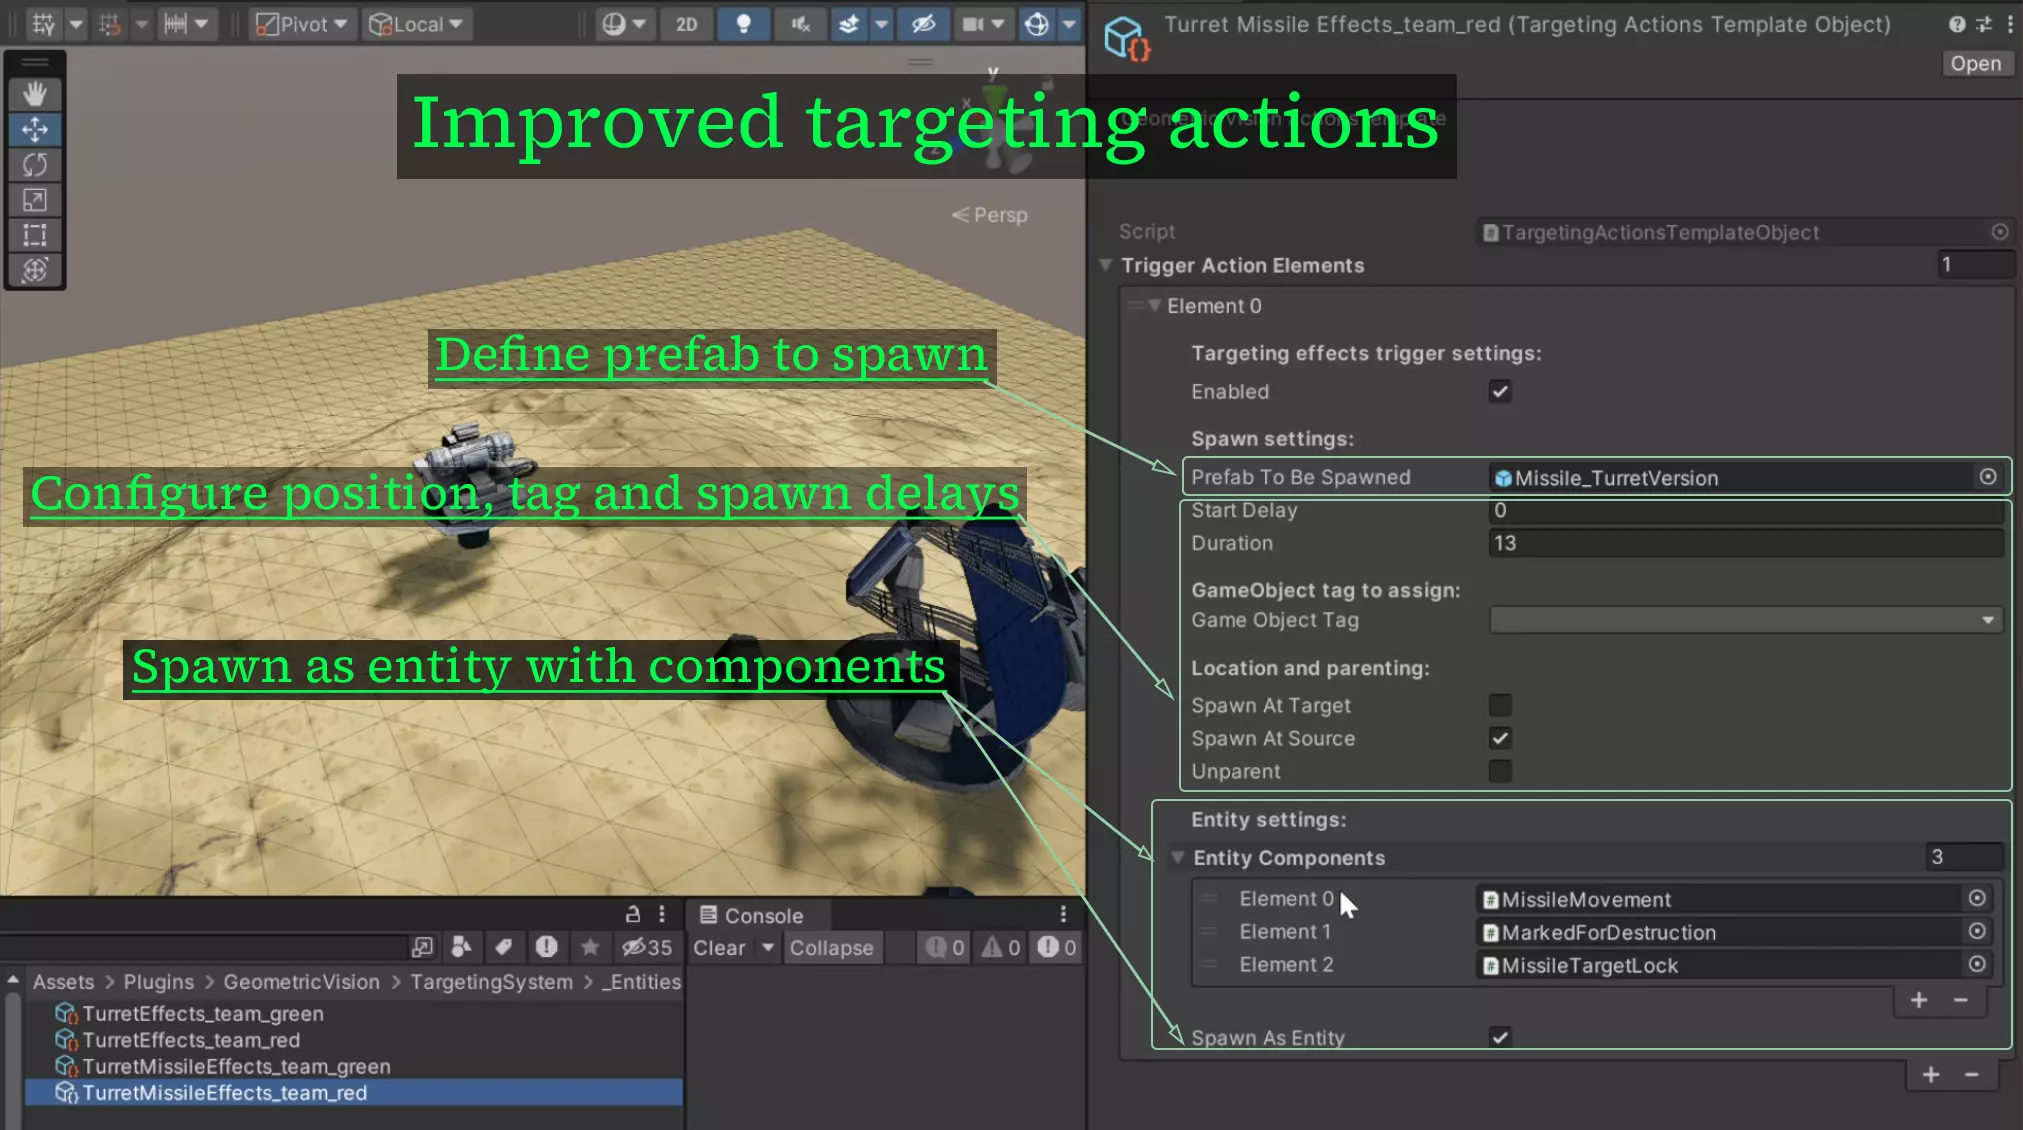Toggle scene lighting bulb icon
2023x1130 pixels.
(x=743, y=24)
